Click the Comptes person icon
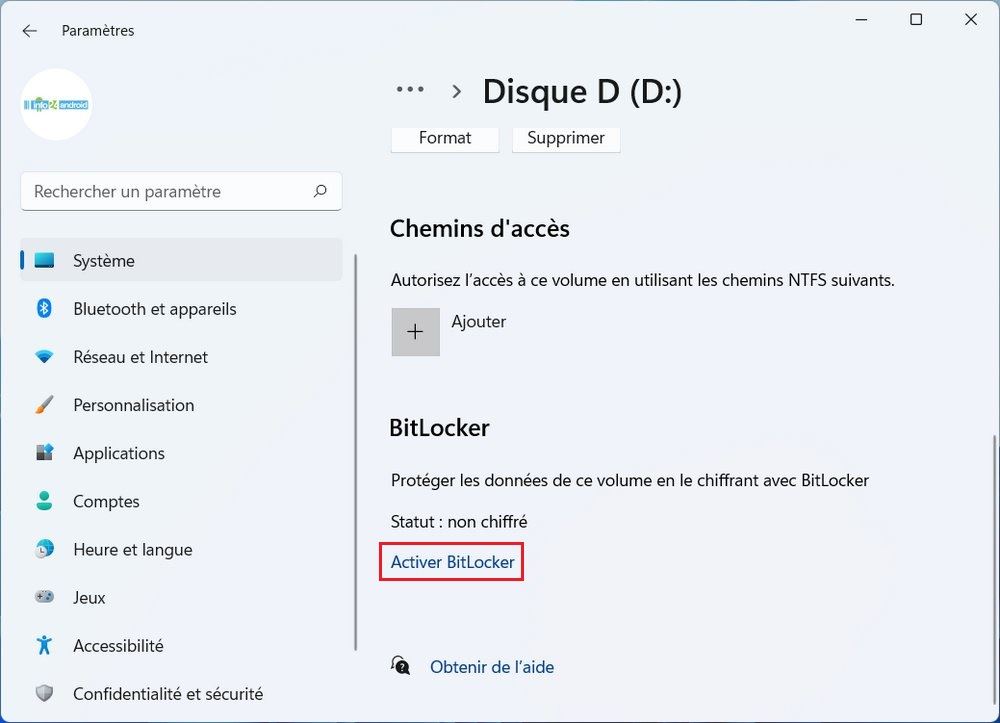 click(x=44, y=501)
